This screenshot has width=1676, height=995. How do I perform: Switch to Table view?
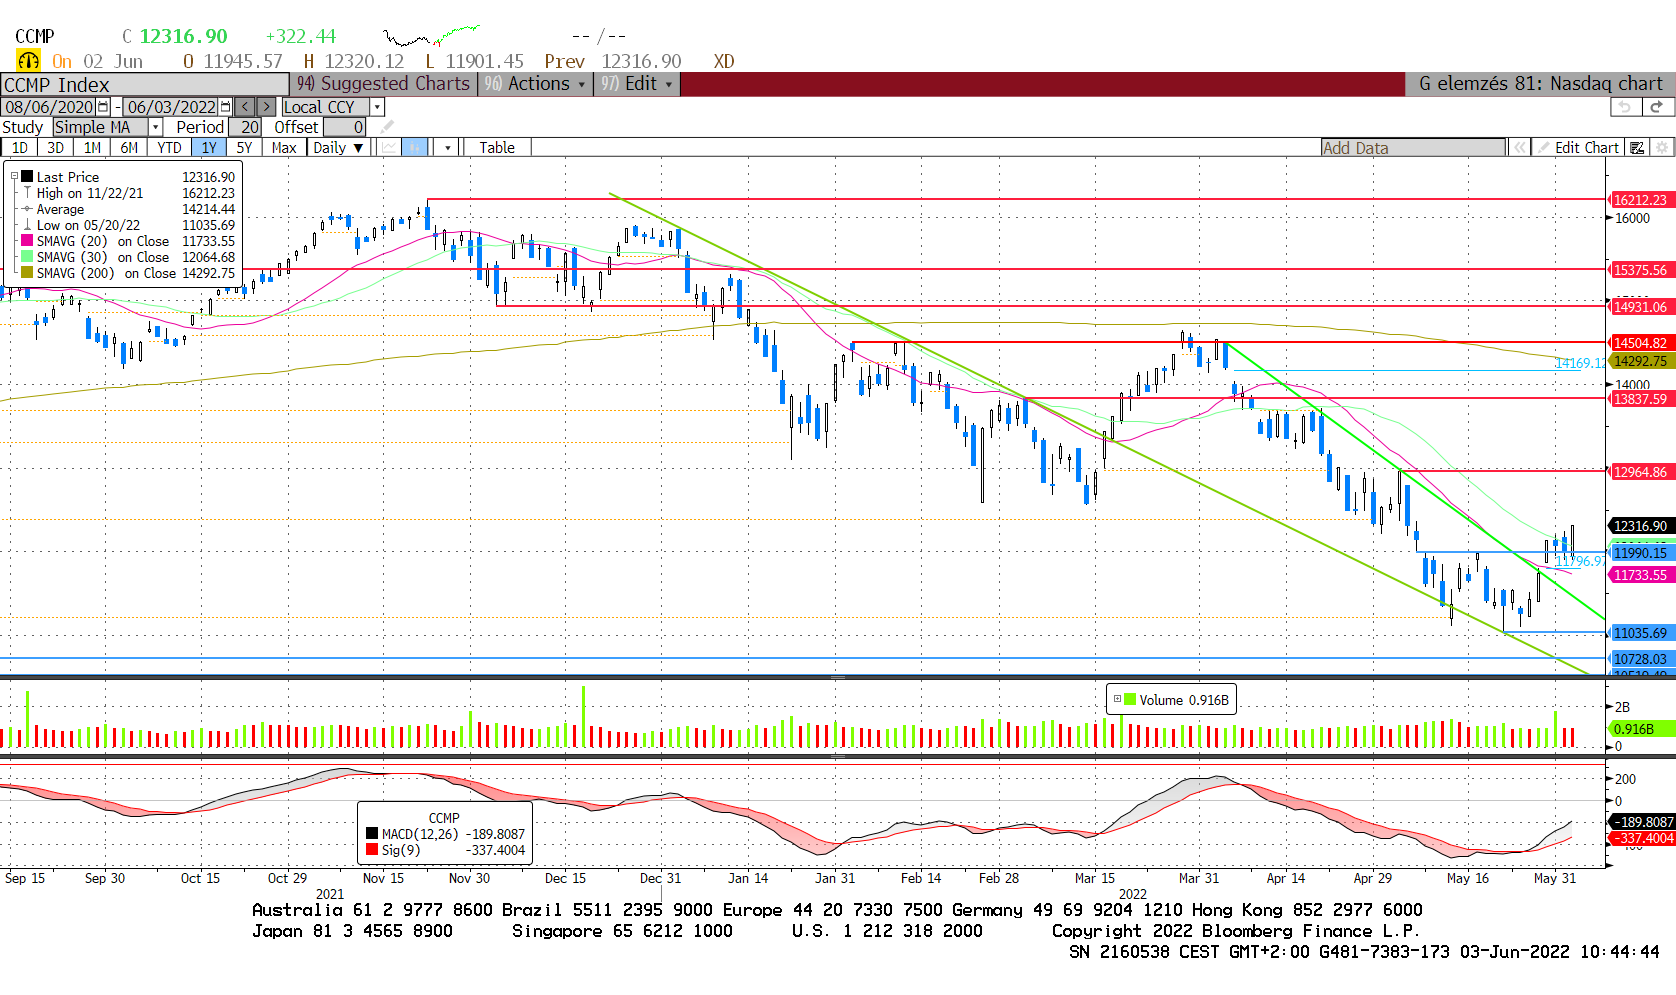point(497,148)
